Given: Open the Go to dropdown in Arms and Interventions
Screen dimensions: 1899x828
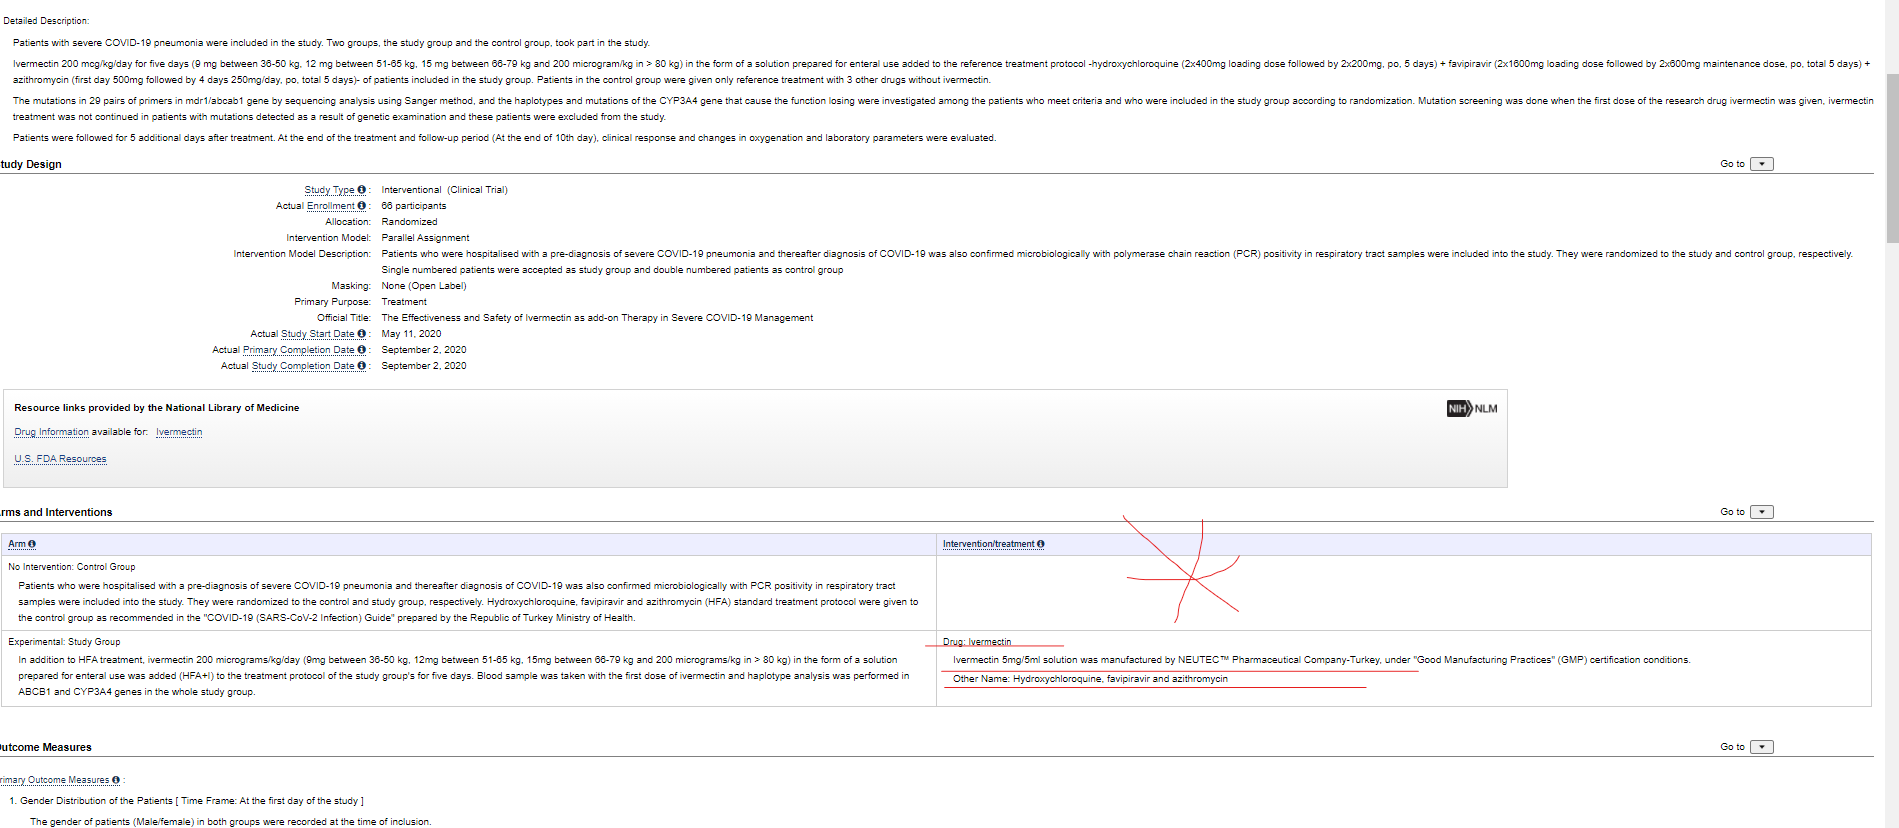Looking at the screenshot, I should [x=1762, y=512].
